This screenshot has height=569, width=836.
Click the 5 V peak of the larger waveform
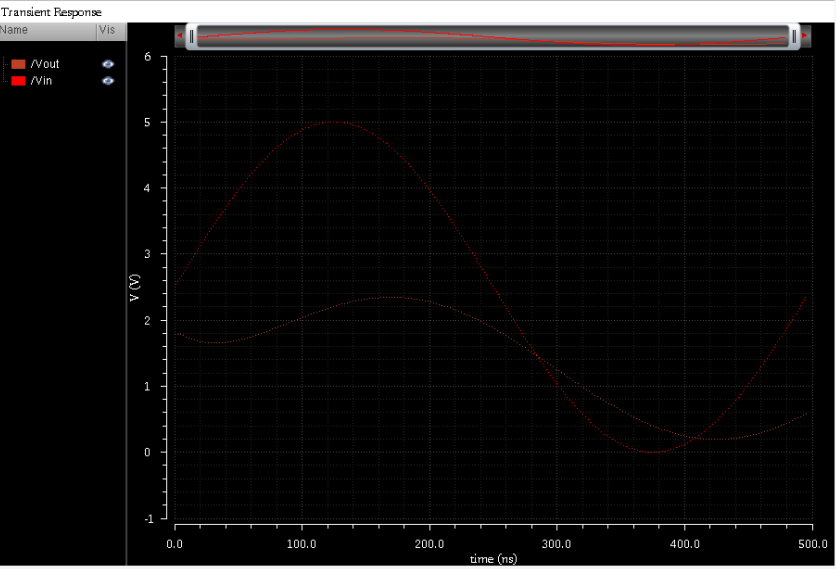[334, 122]
